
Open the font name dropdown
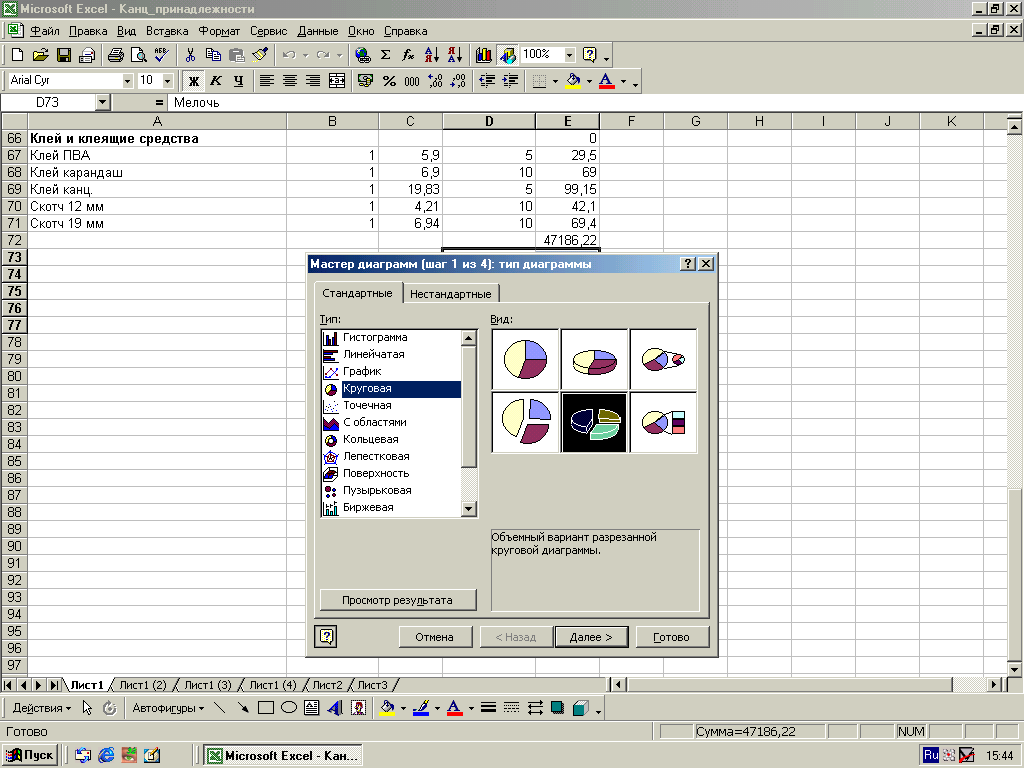(x=127, y=81)
